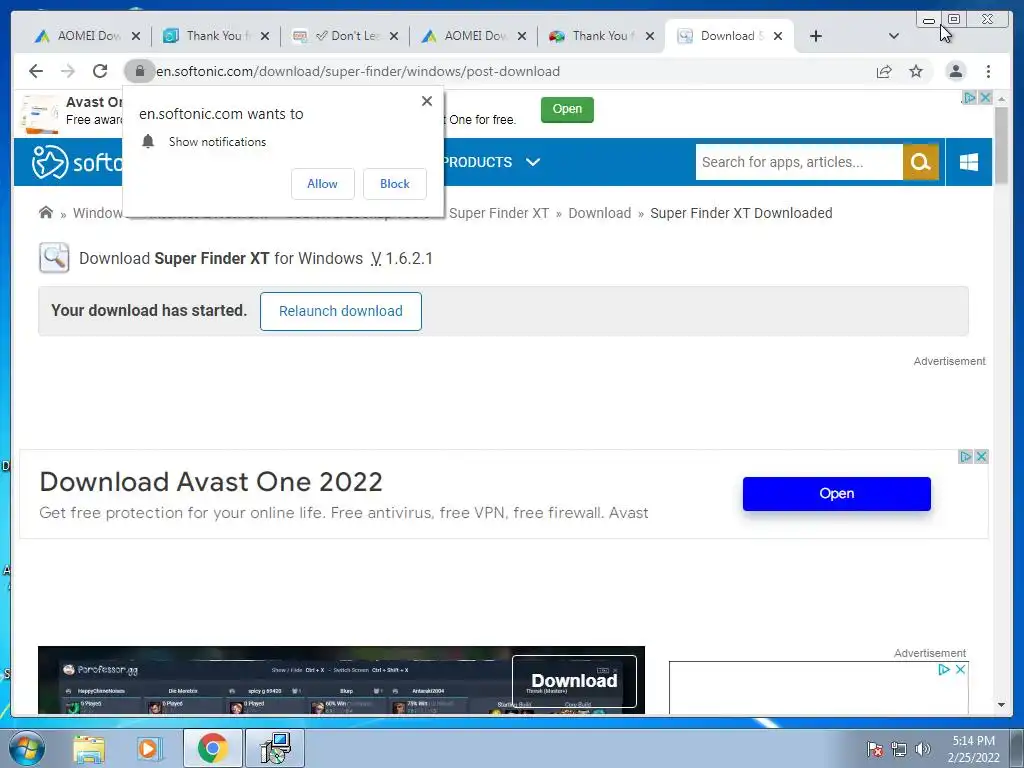Open AdChoices on bottom-right ad box

(944, 669)
